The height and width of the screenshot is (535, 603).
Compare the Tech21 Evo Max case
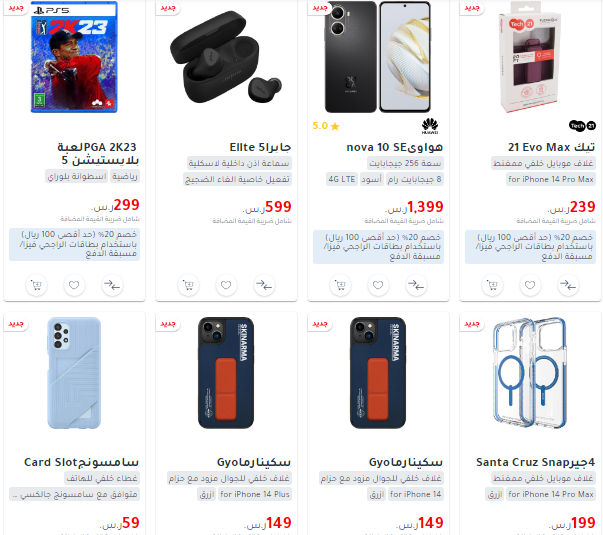click(568, 285)
